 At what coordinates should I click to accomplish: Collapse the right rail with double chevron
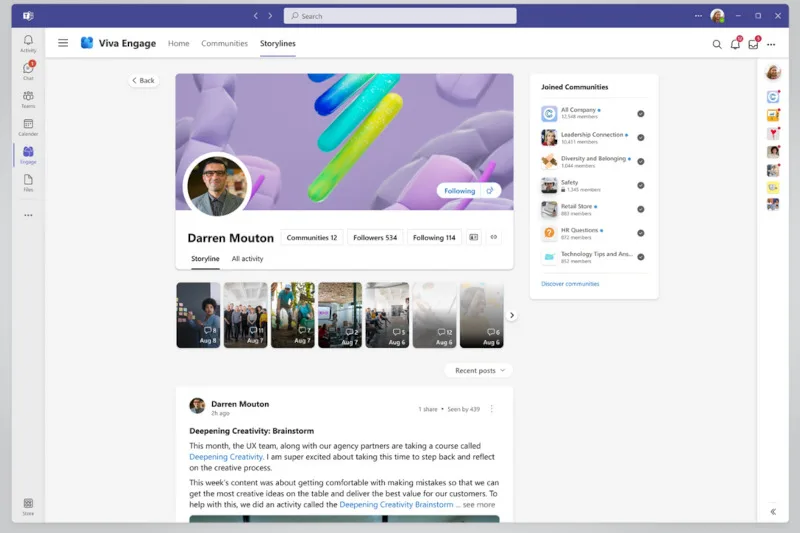click(773, 512)
